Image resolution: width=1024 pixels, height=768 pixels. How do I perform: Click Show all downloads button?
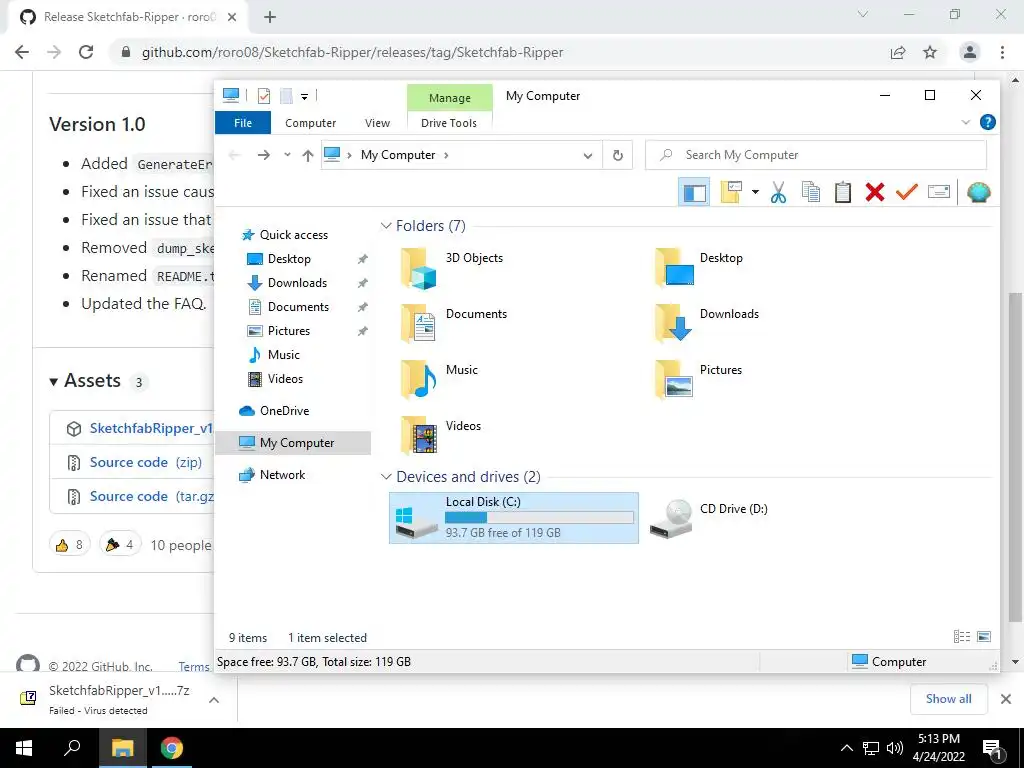coord(948,699)
